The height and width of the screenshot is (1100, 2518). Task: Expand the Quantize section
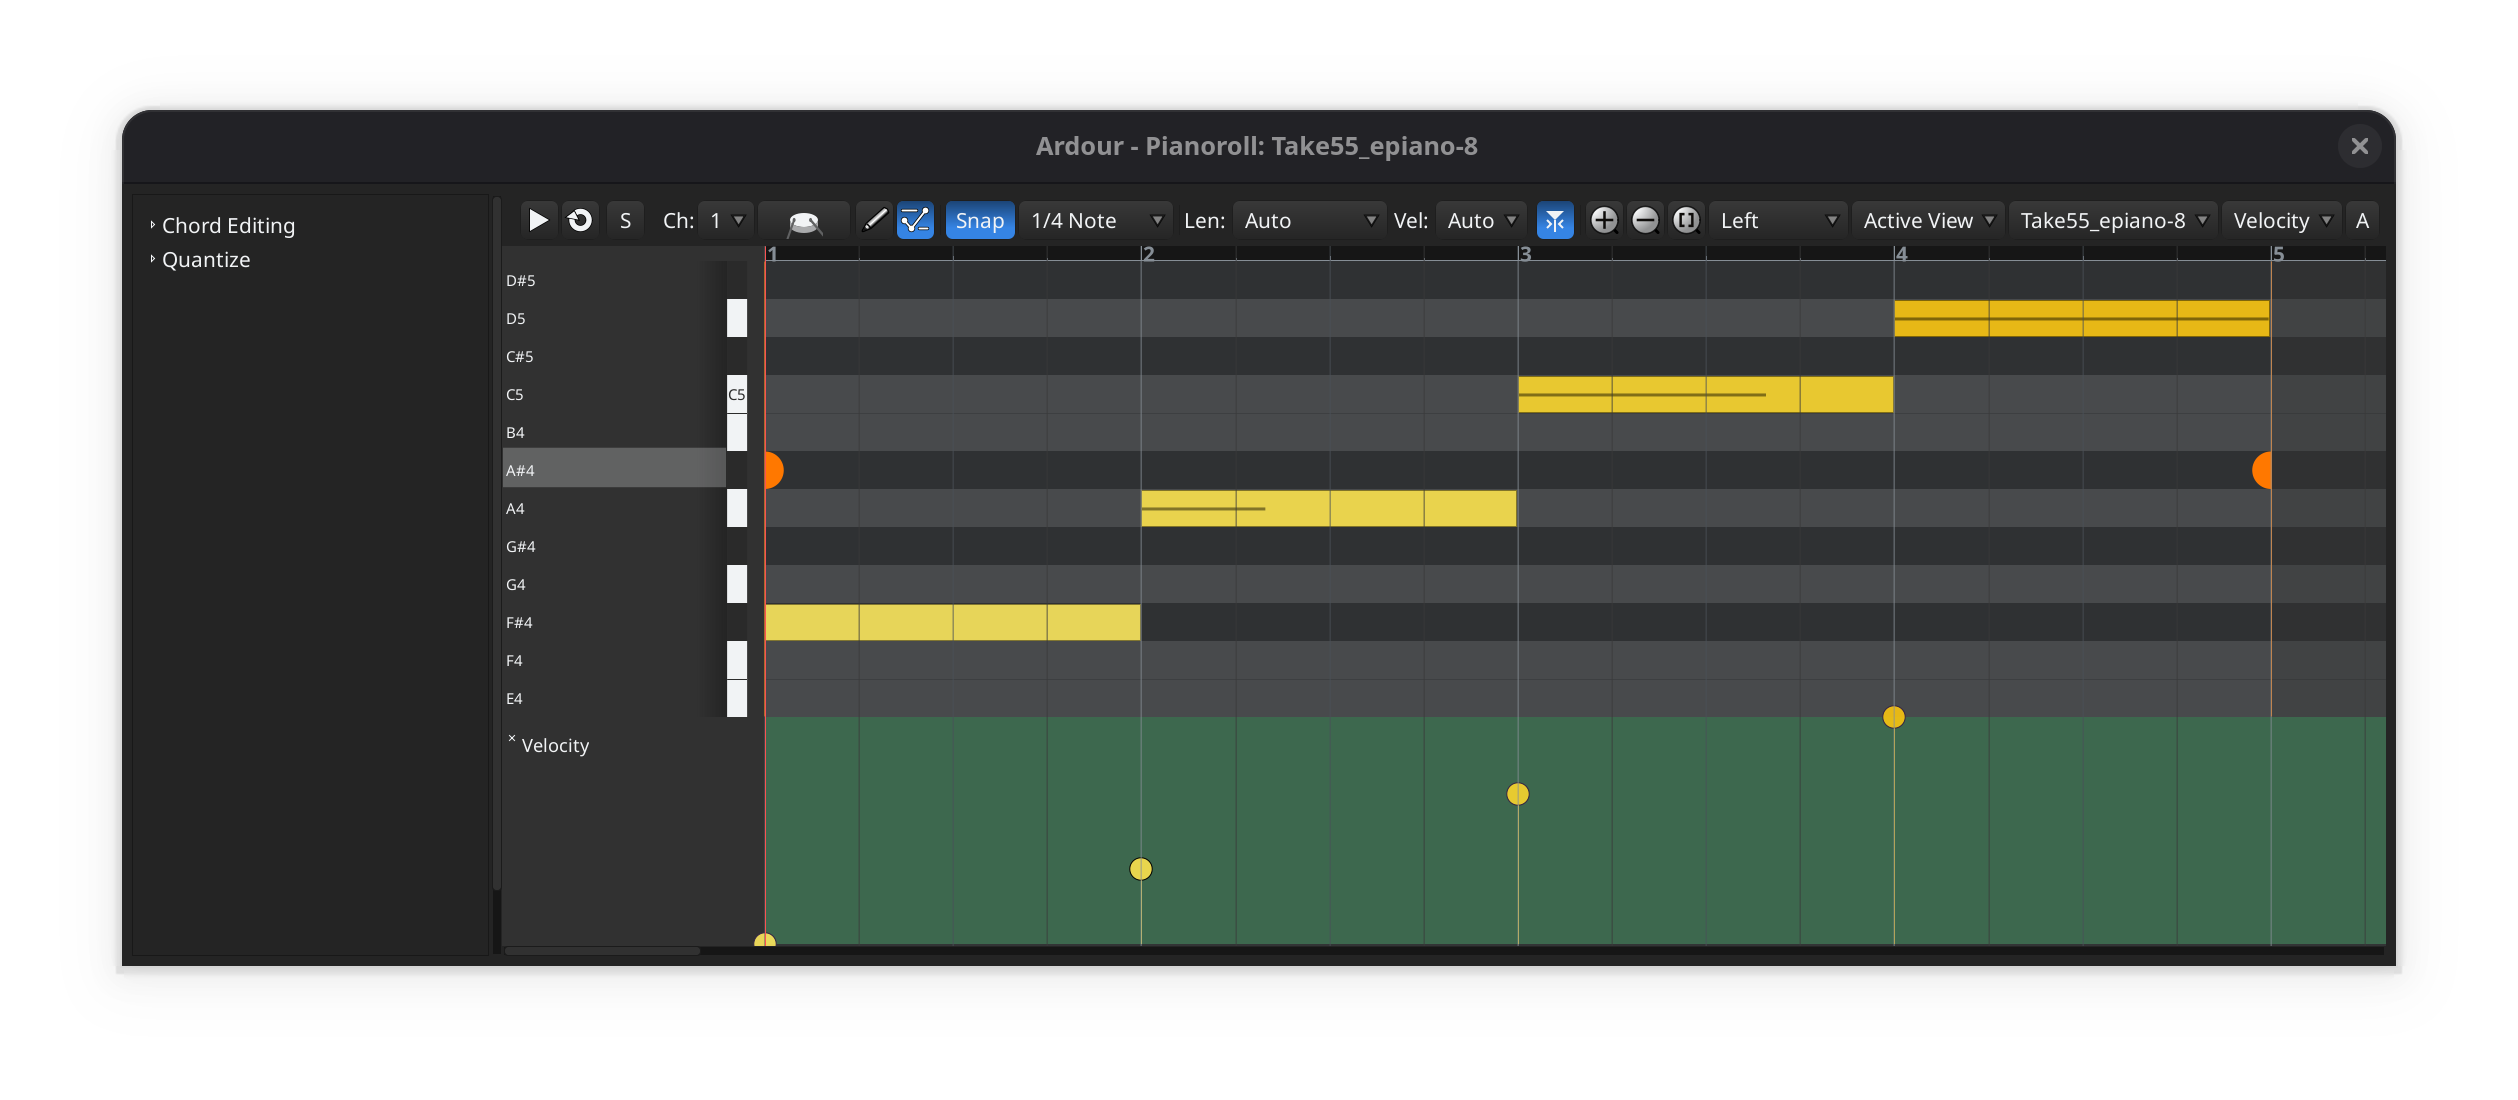(x=205, y=260)
